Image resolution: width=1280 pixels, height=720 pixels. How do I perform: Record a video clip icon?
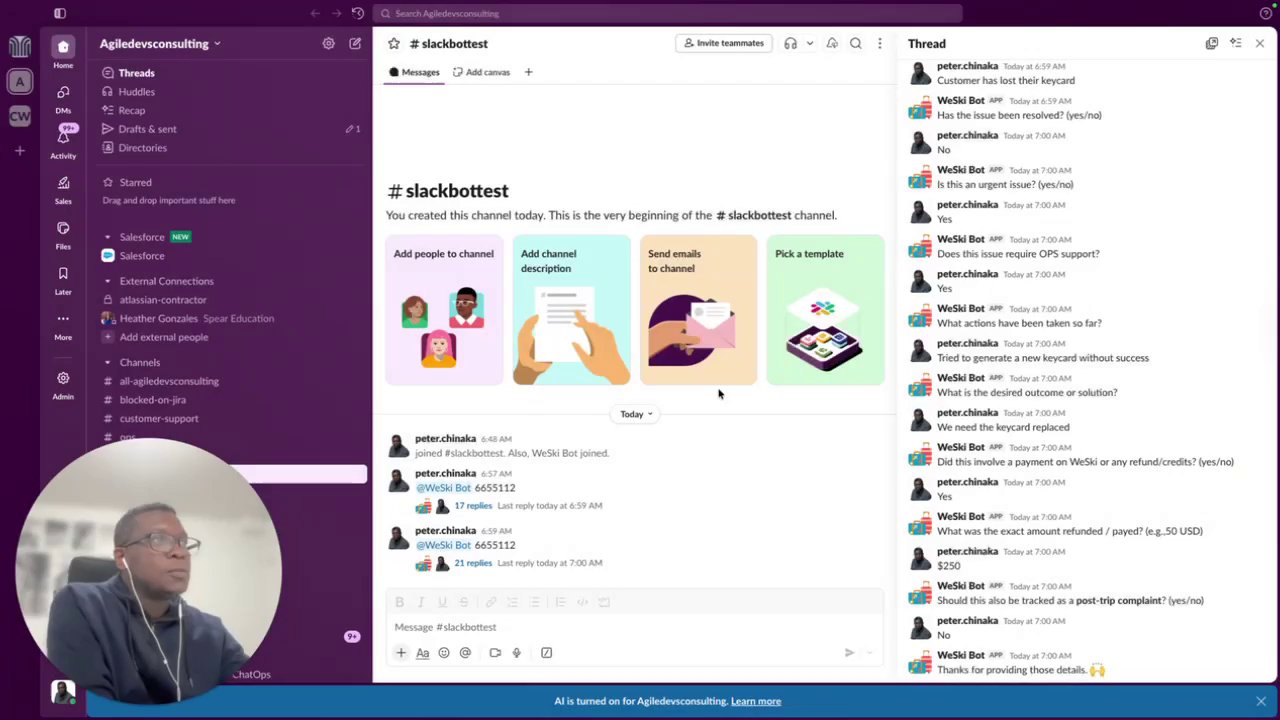pyautogui.click(x=495, y=653)
